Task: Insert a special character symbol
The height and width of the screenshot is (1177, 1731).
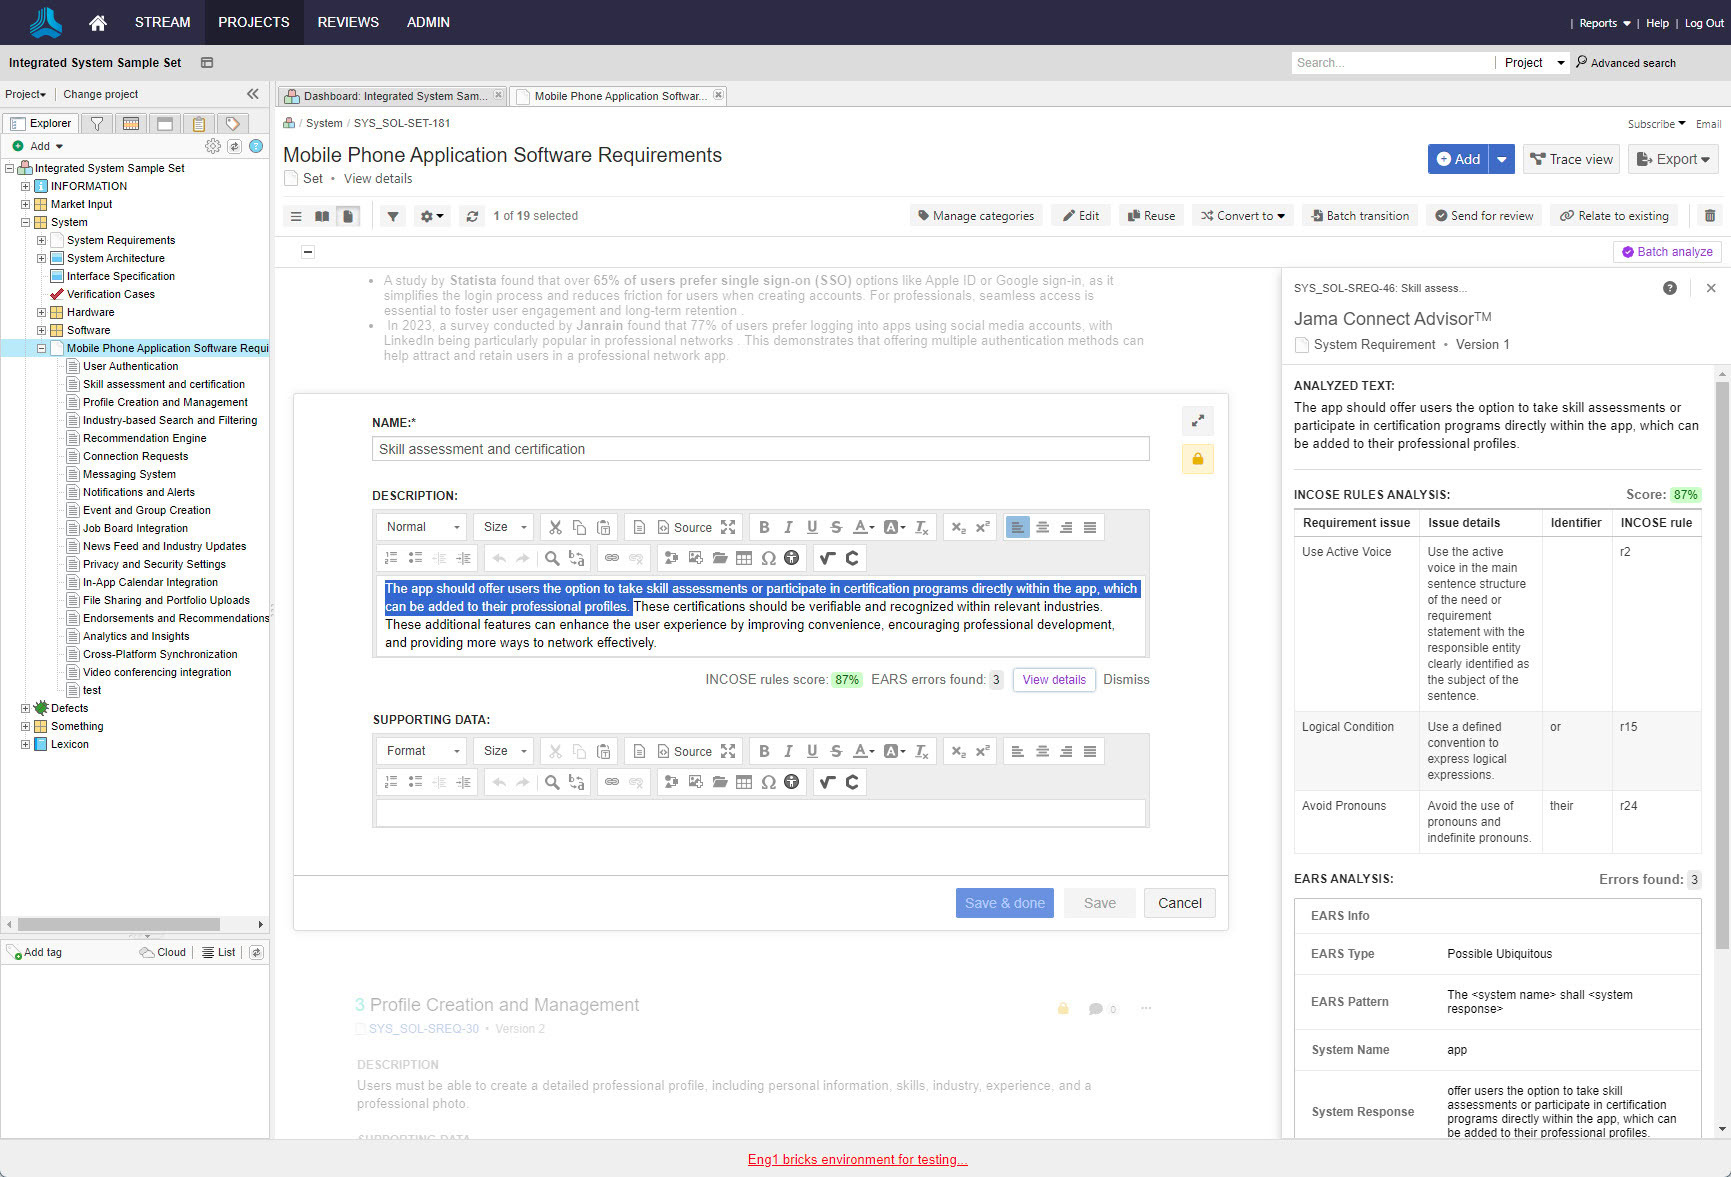Action: coord(768,558)
